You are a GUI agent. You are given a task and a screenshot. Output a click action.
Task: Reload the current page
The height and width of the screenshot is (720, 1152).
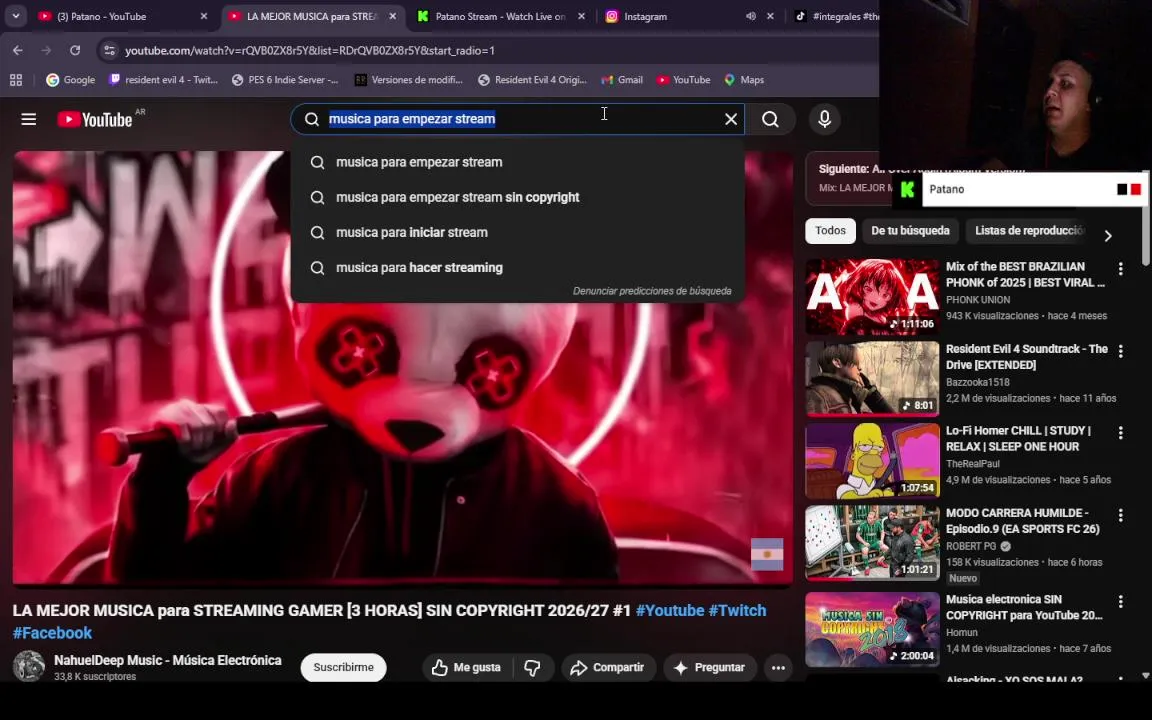tap(75, 51)
